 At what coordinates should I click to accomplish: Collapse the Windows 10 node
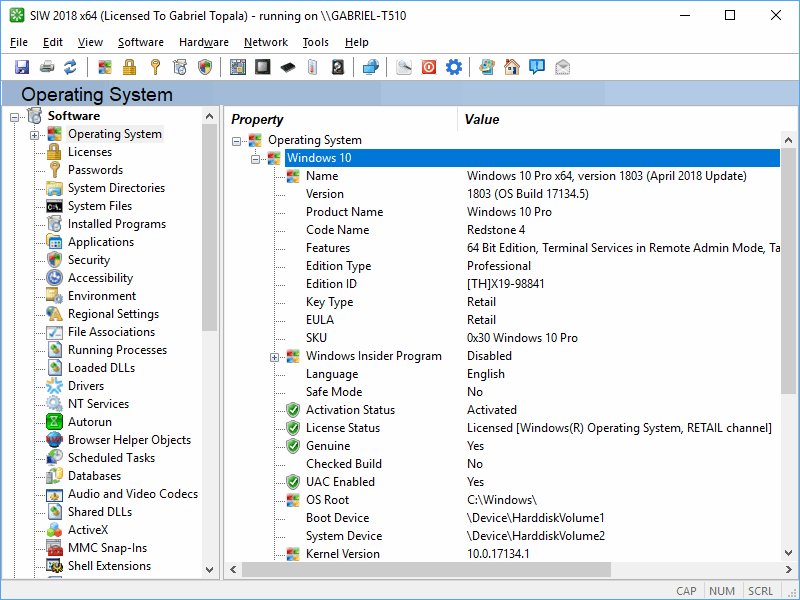point(256,159)
